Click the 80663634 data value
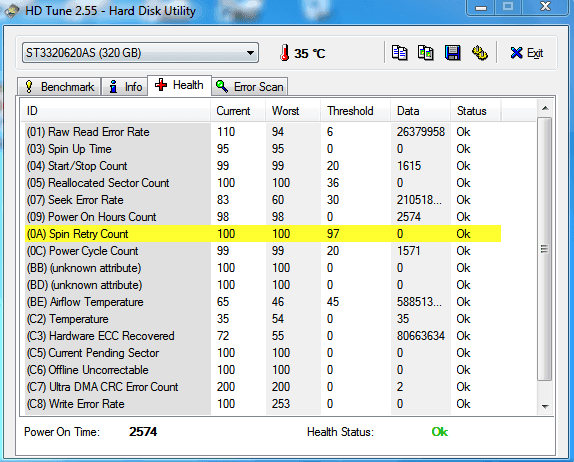Viewport: 574px width, 462px height. point(421,336)
